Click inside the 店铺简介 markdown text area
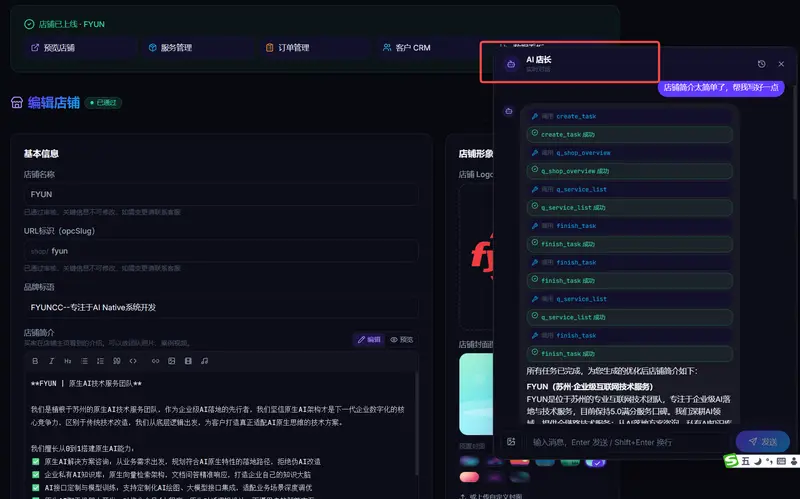800x499 pixels. tap(221, 436)
